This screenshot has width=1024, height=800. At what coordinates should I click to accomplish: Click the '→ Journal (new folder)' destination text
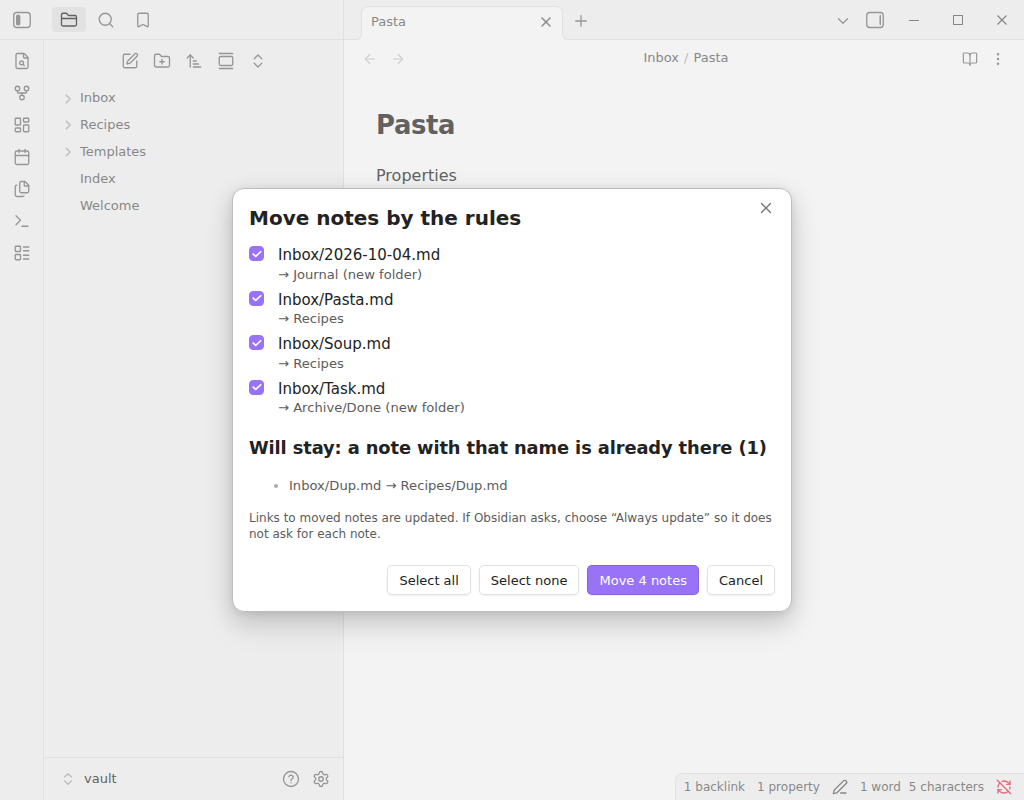(x=350, y=274)
